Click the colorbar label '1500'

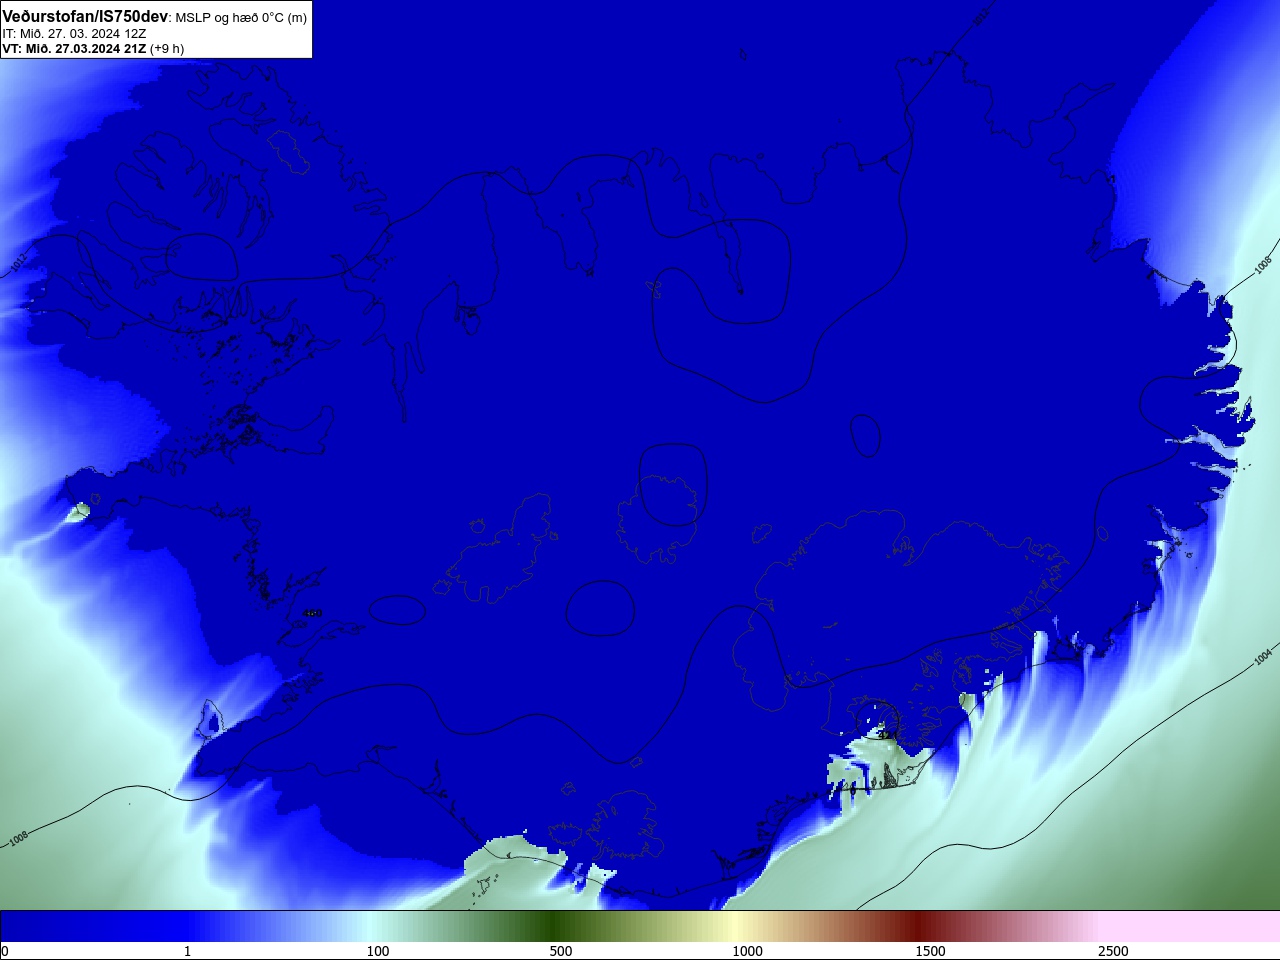tap(930, 951)
